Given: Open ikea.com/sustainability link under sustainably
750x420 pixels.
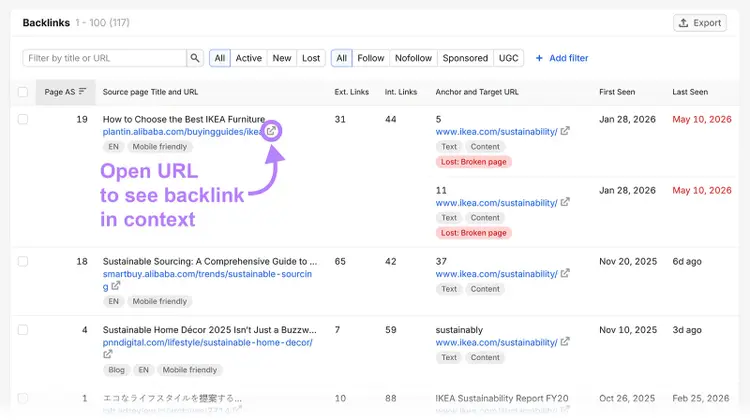Looking at the screenshot, I should (496, 343).
